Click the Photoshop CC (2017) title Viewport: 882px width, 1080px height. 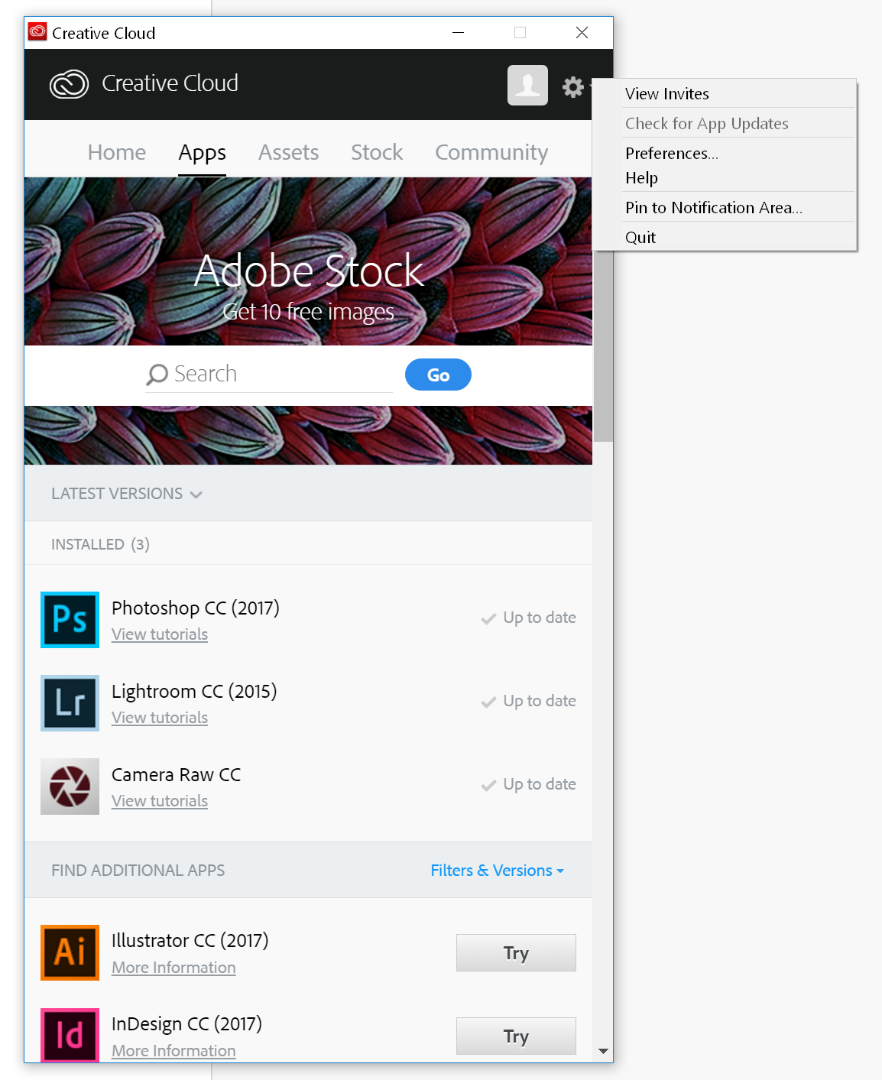(196, 608)
